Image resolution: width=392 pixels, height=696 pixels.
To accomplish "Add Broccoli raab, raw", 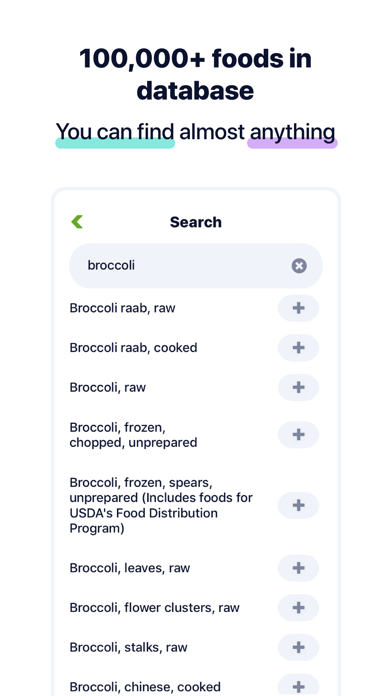I will tap(298, 308).
